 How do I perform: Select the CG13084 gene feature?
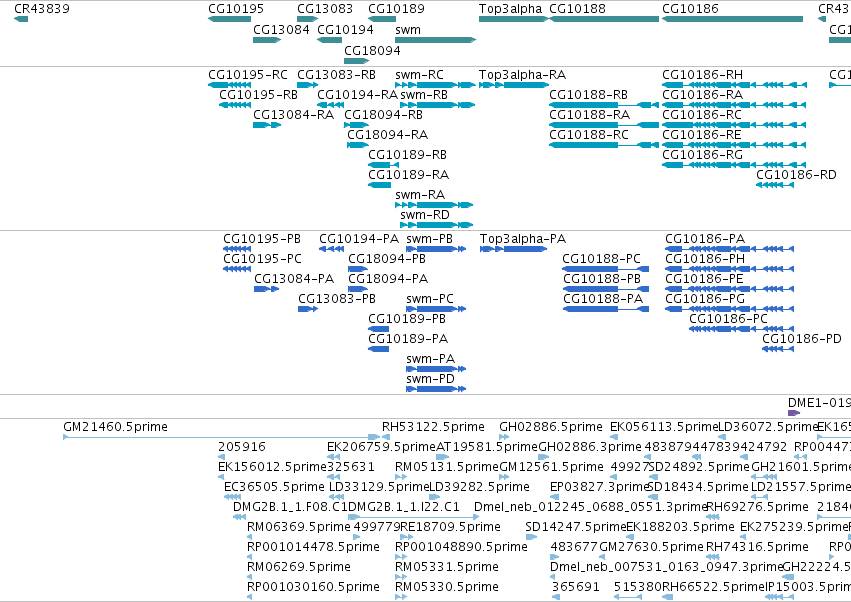point(266,40)
